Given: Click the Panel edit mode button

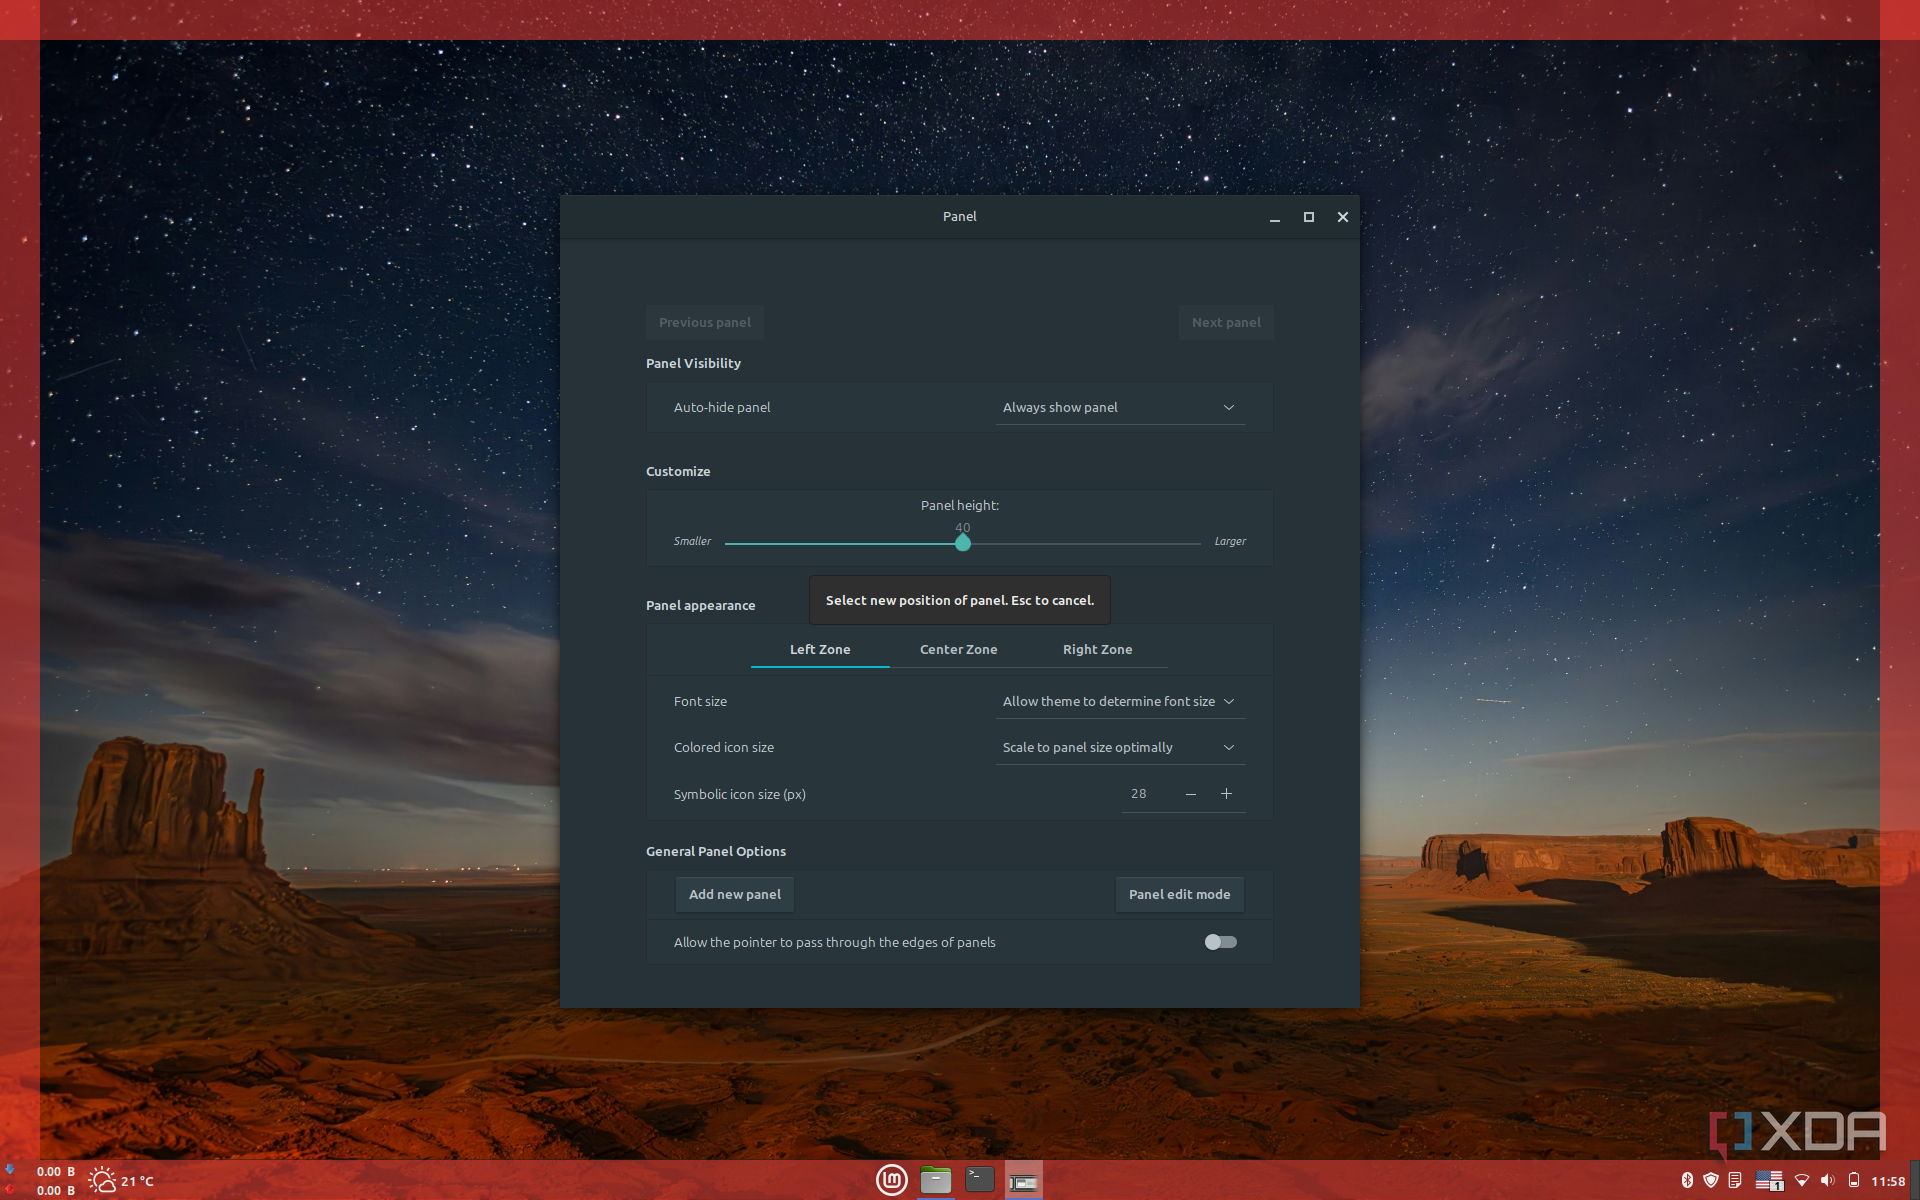Looking at the screenshot, I should tap(1179, 894).
